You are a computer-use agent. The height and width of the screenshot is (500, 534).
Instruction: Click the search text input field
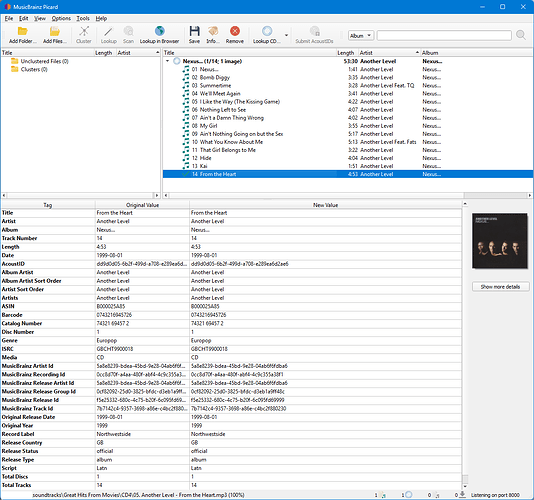pos(444,35)
